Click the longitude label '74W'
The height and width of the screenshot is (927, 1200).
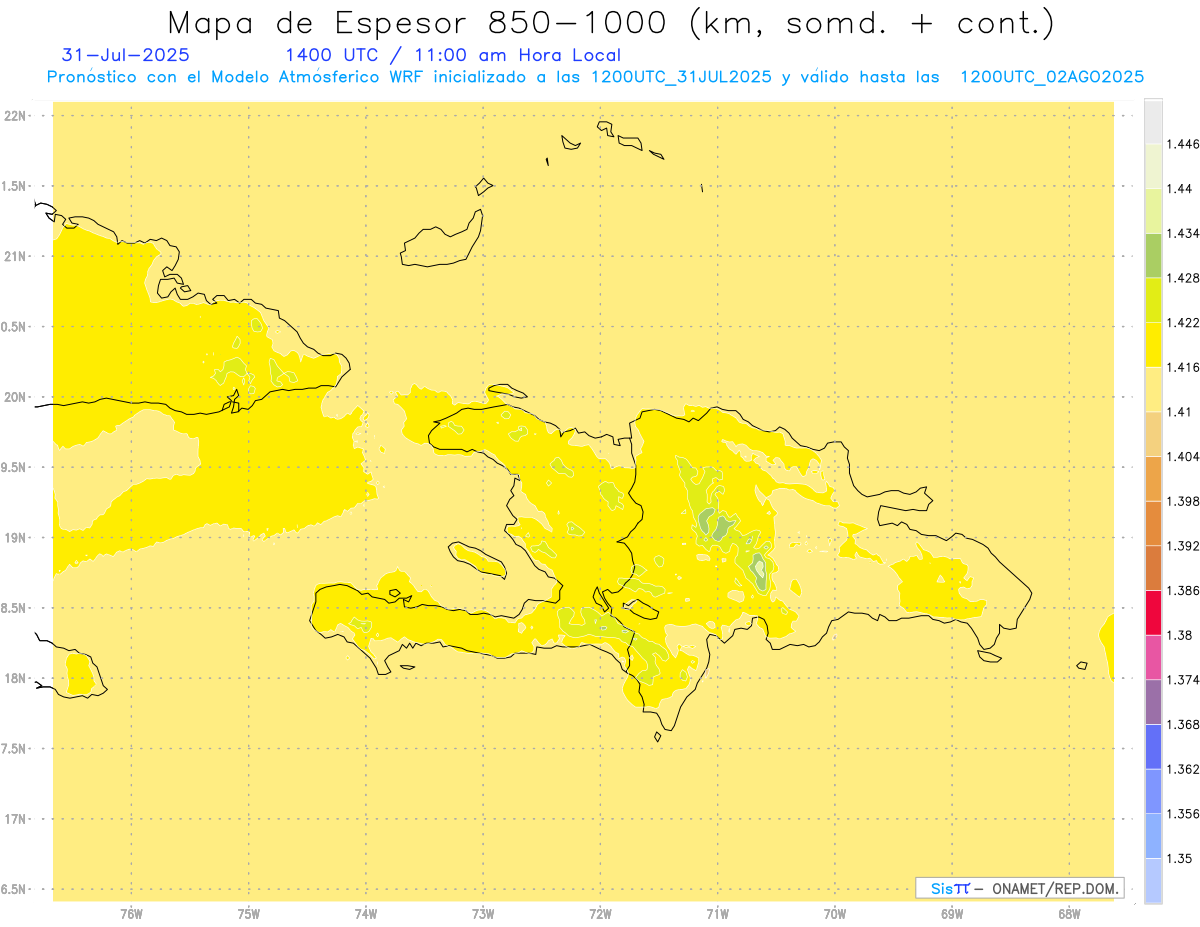[x=366, y=913]
